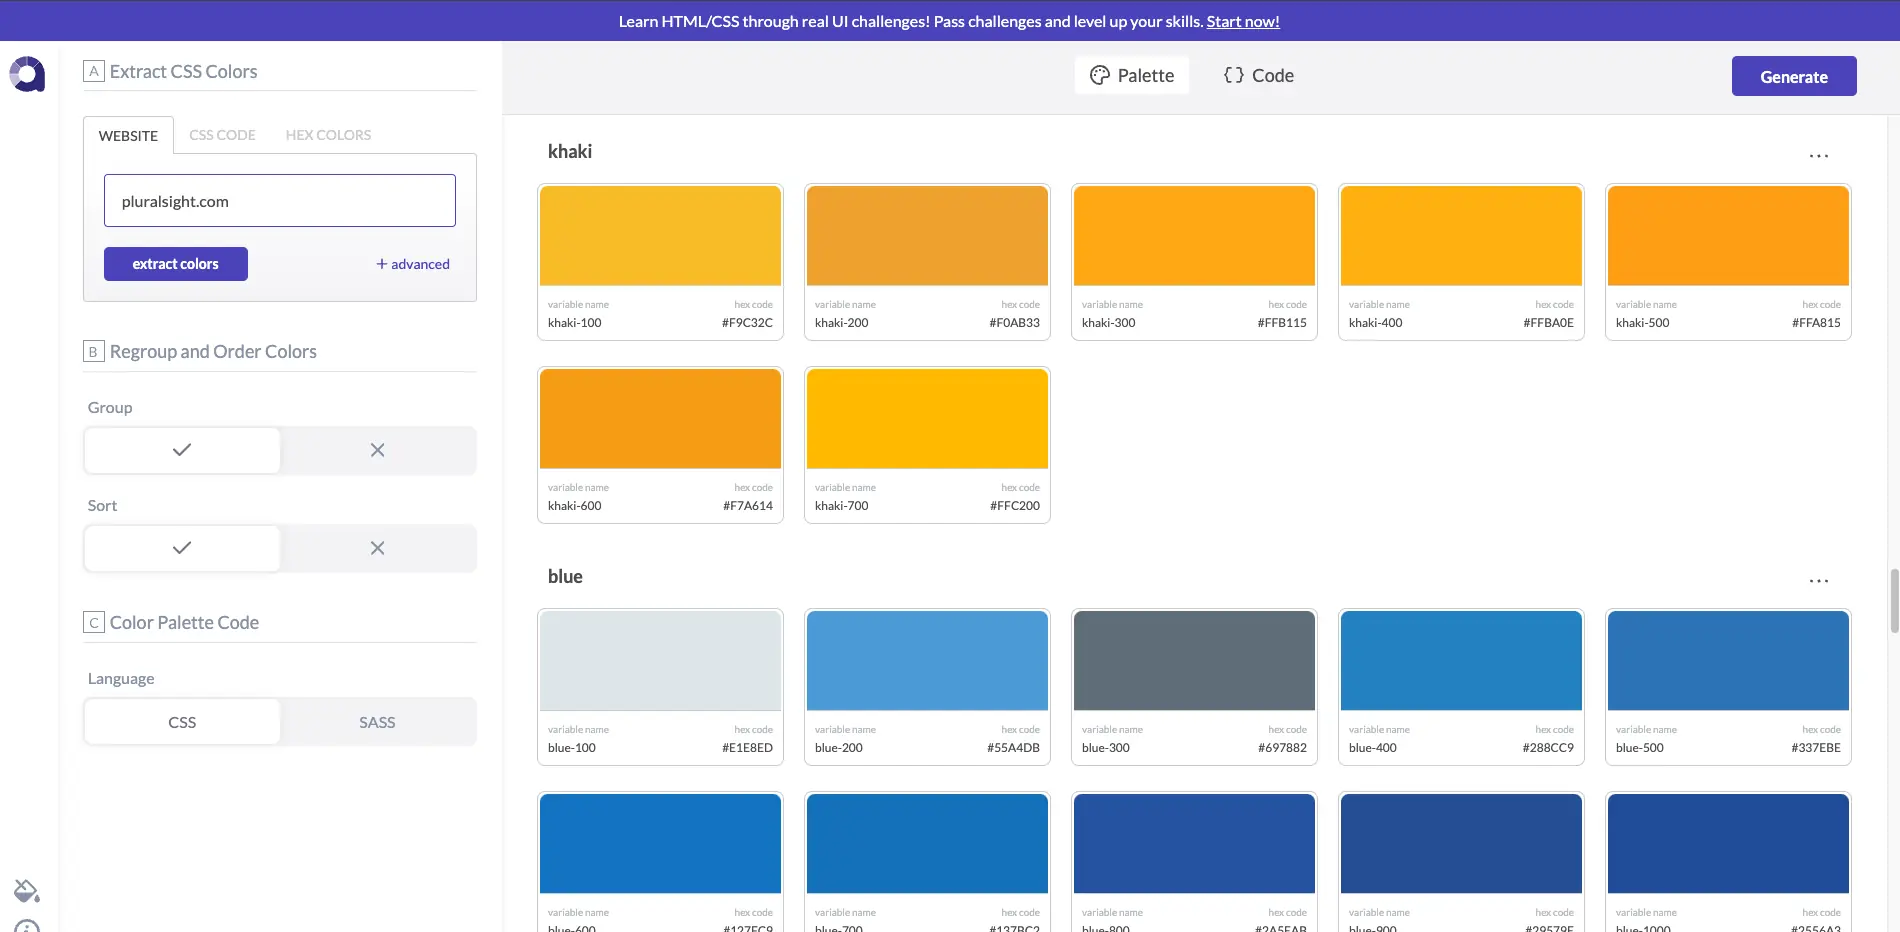The height and width of the screenshot is (932, 1900).
Task: Click the variable name blue-200
Action: pos(839,748)
